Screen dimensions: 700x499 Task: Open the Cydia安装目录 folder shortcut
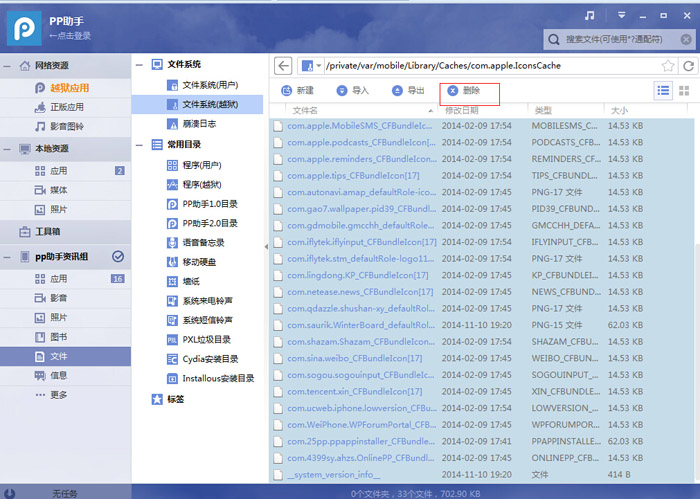coord(210,359)
